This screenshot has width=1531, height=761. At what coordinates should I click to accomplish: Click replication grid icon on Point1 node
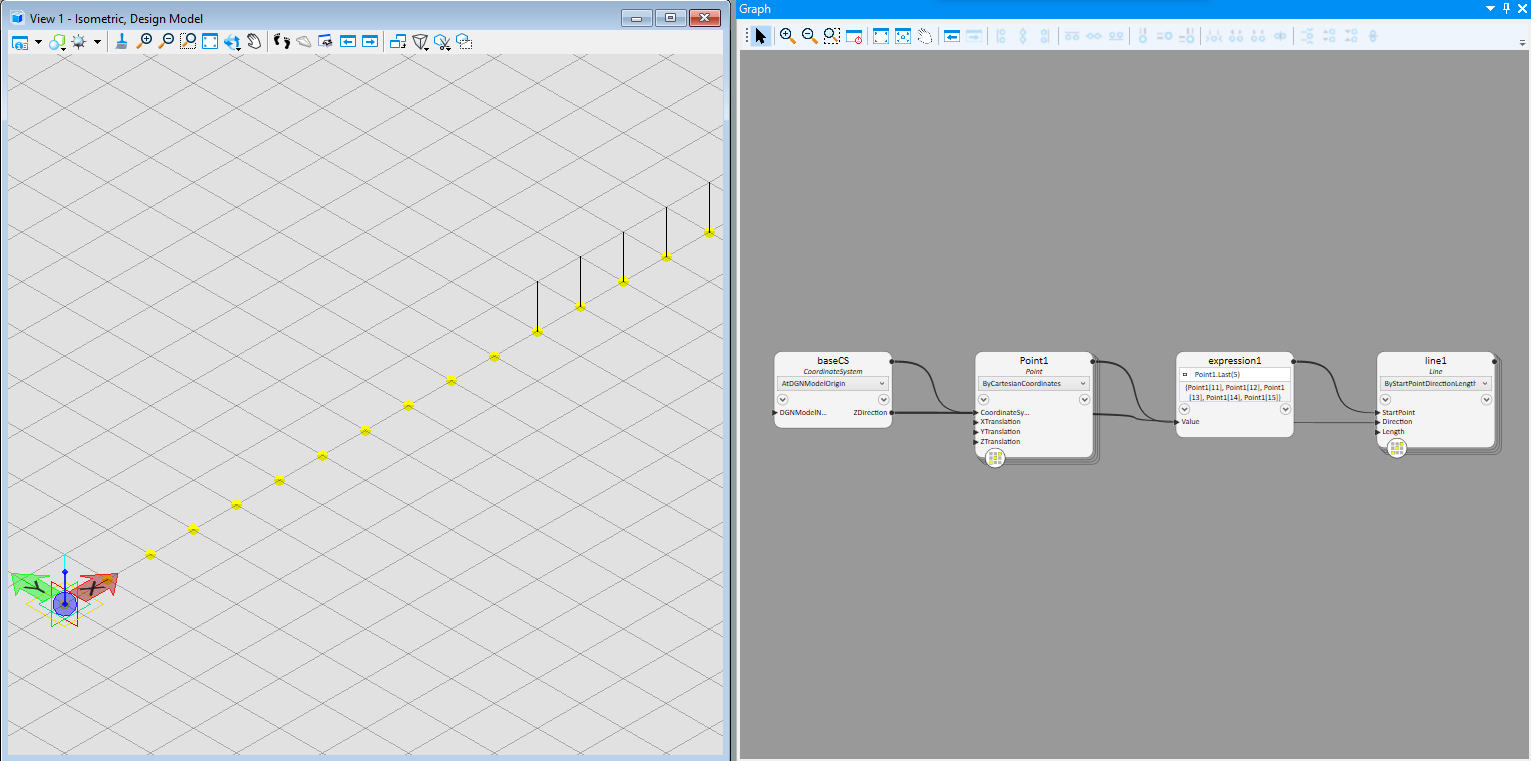point(995,458)
